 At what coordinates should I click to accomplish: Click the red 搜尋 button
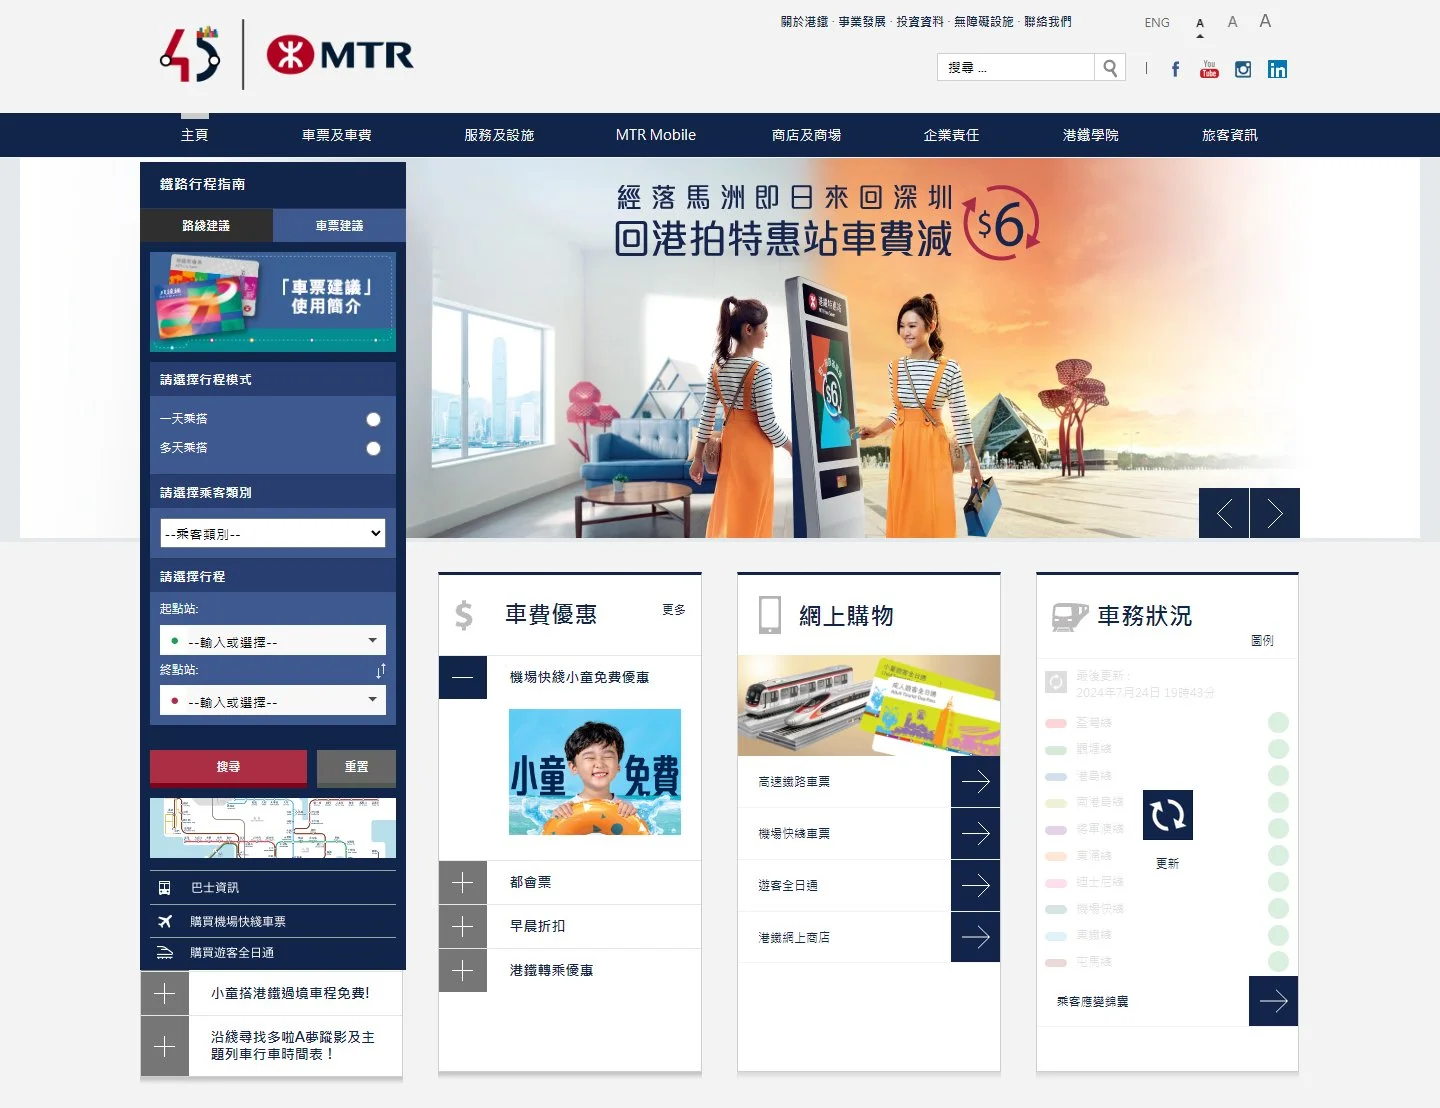point(228,767)
